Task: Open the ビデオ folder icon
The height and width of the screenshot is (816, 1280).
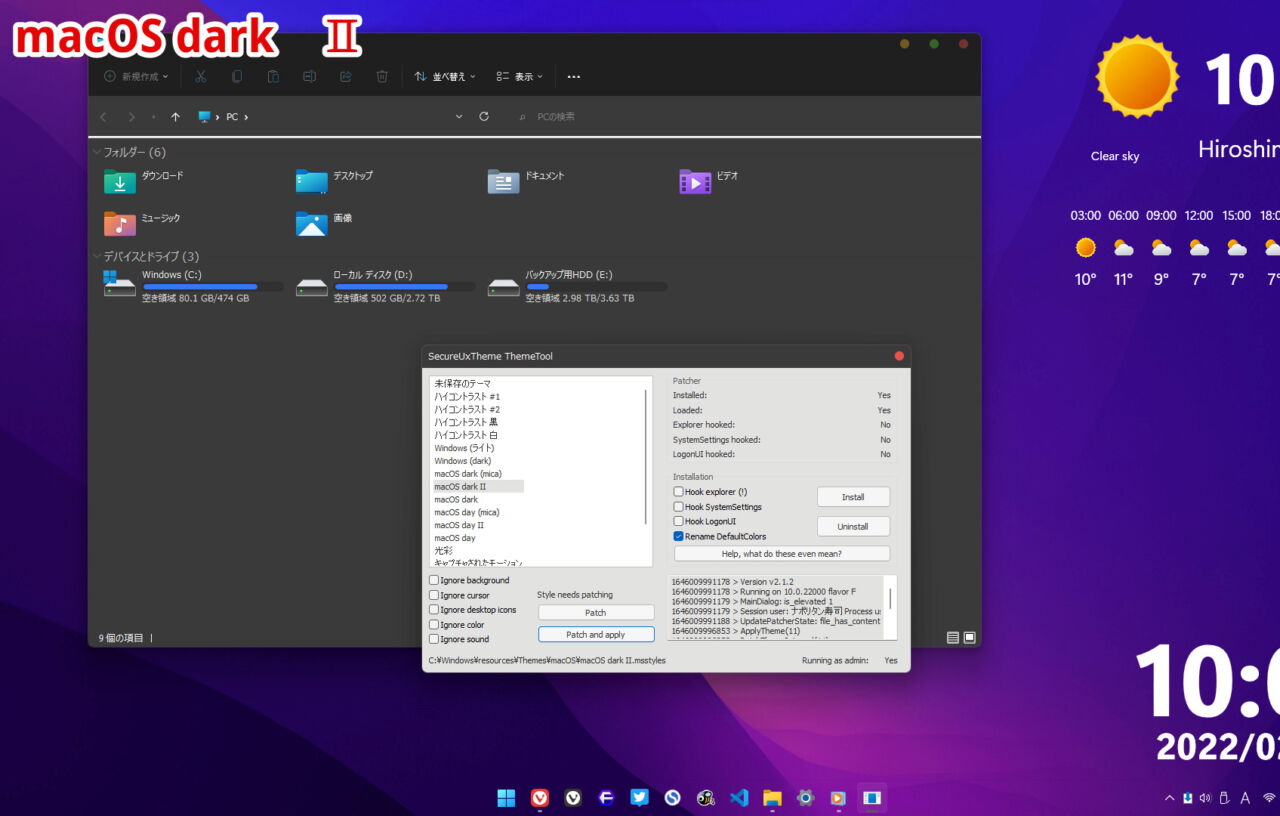Action: pyautogui.click(x=695, y=182)
